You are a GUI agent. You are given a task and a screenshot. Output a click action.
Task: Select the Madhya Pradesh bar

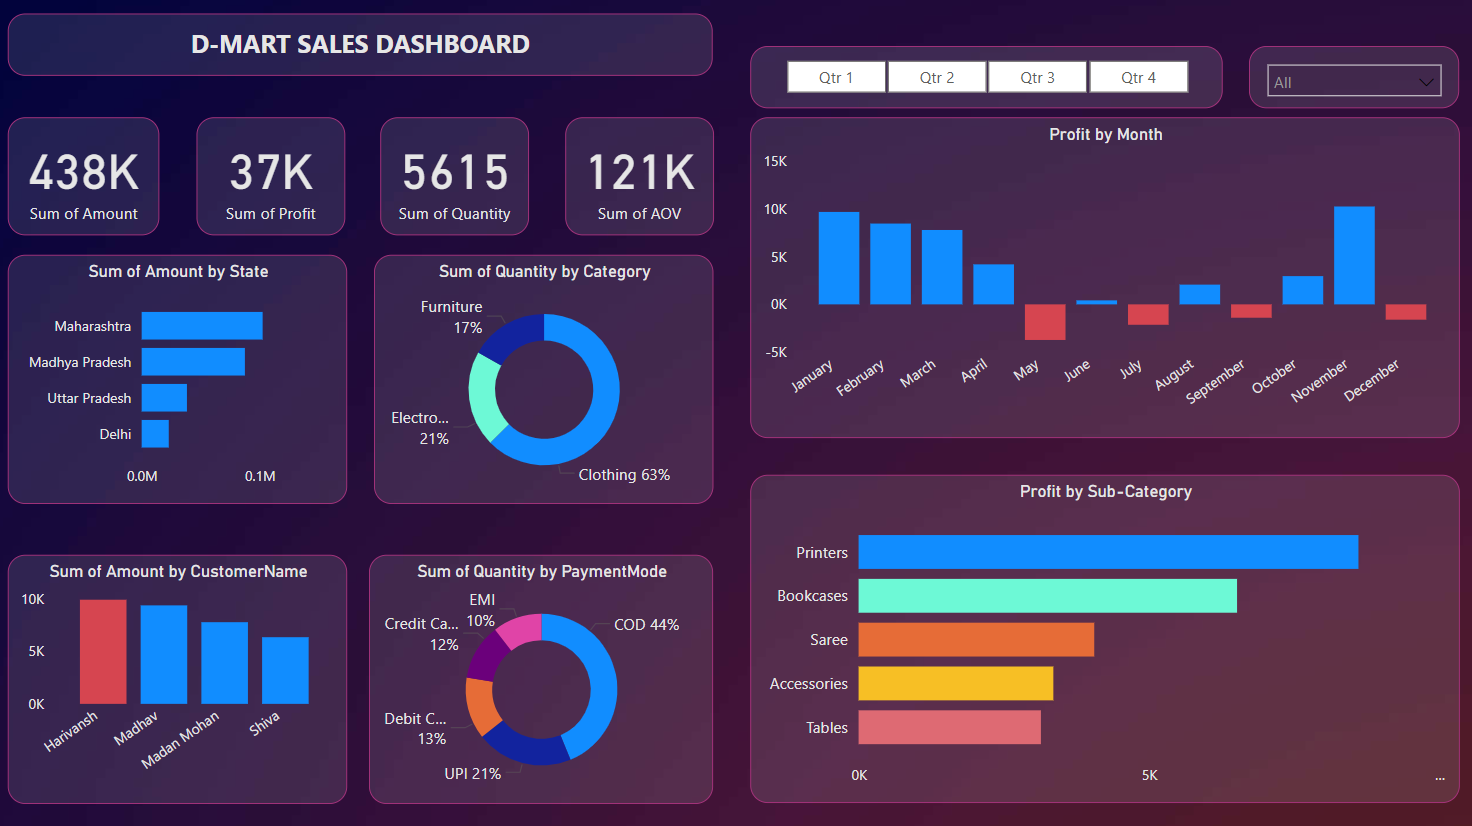pyautogui.click(x=193, y=362)
